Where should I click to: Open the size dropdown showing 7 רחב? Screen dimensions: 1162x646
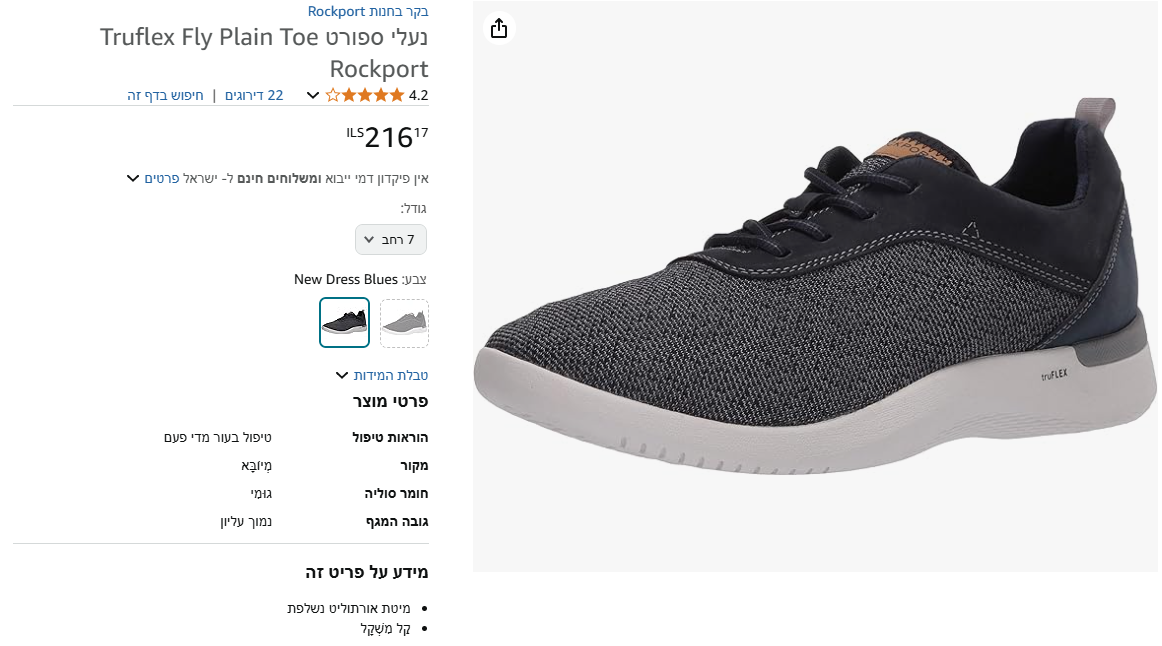coord(390,239)
